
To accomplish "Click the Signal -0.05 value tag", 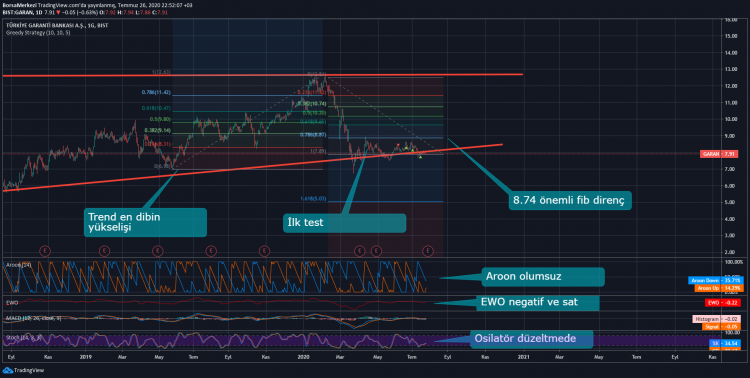I will tap(721, 327).
